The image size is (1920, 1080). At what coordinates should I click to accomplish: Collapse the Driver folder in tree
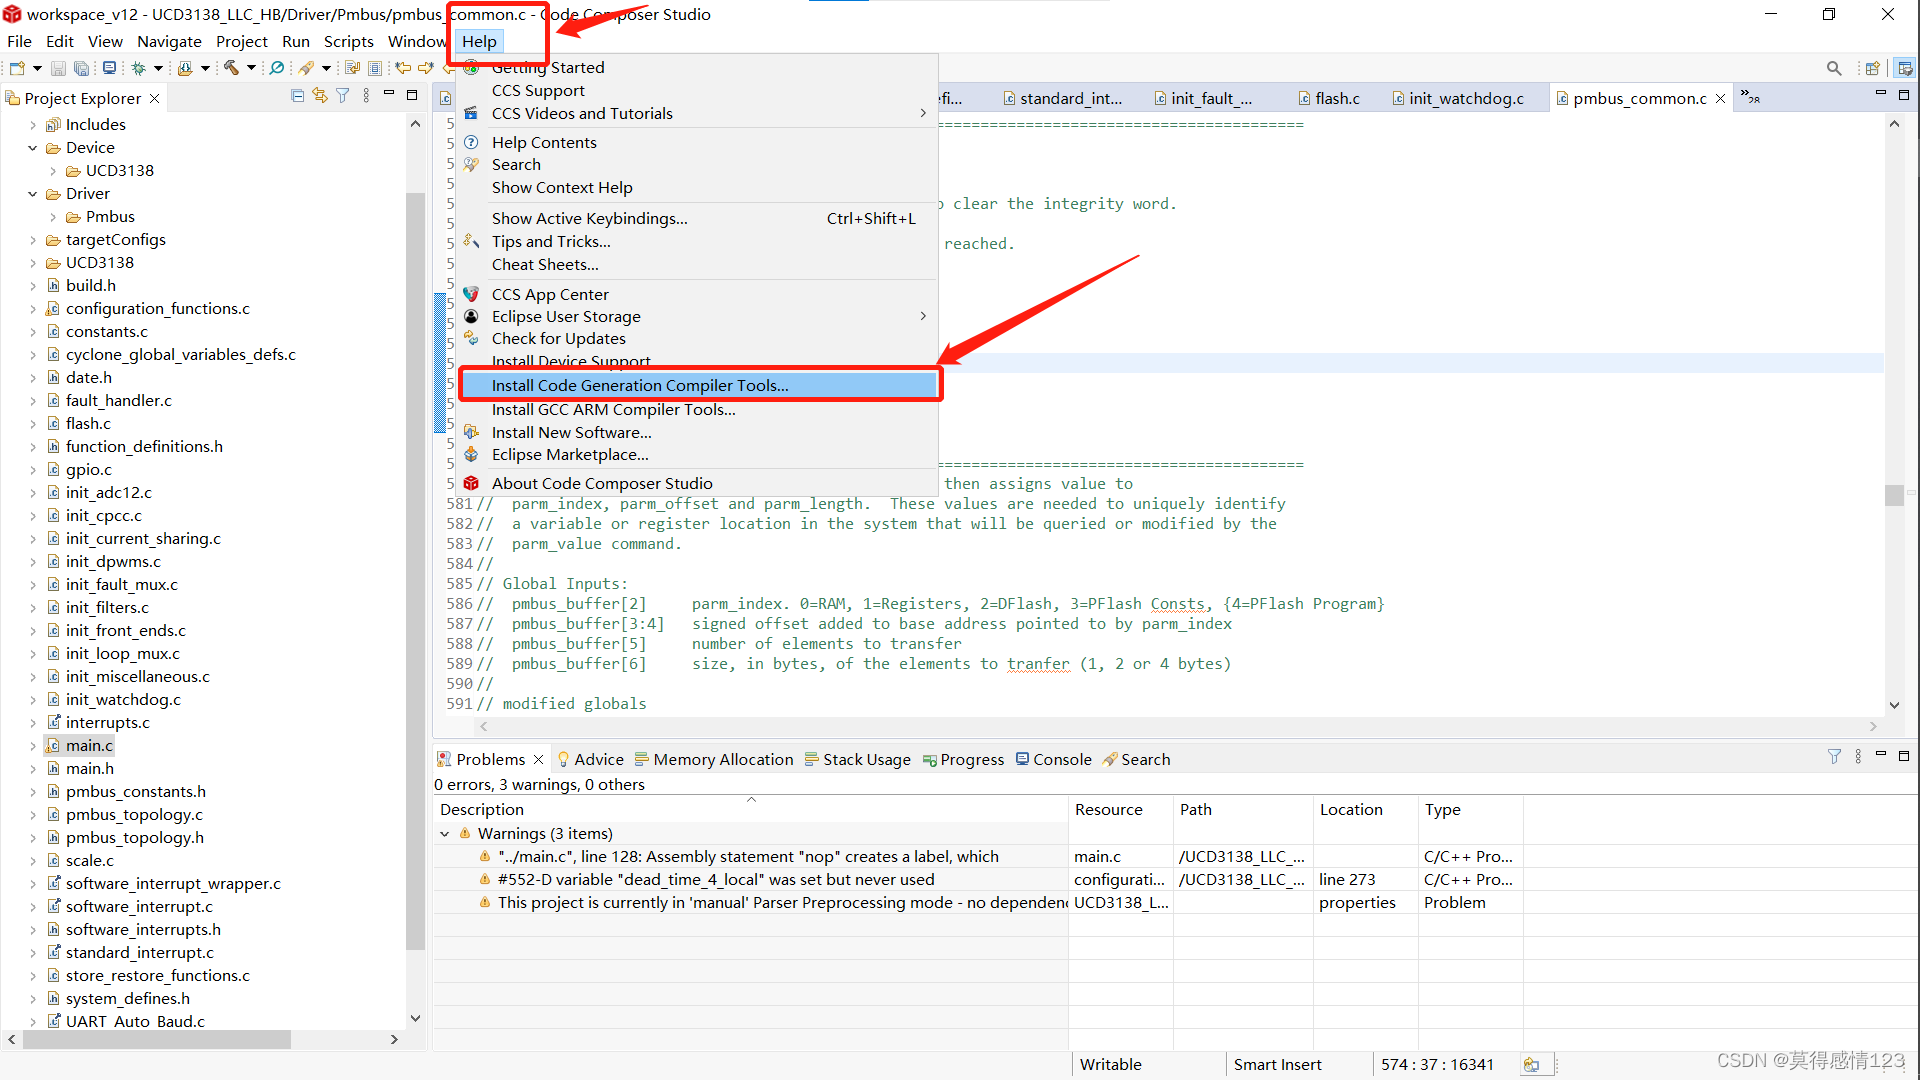[x=33, y=194]
